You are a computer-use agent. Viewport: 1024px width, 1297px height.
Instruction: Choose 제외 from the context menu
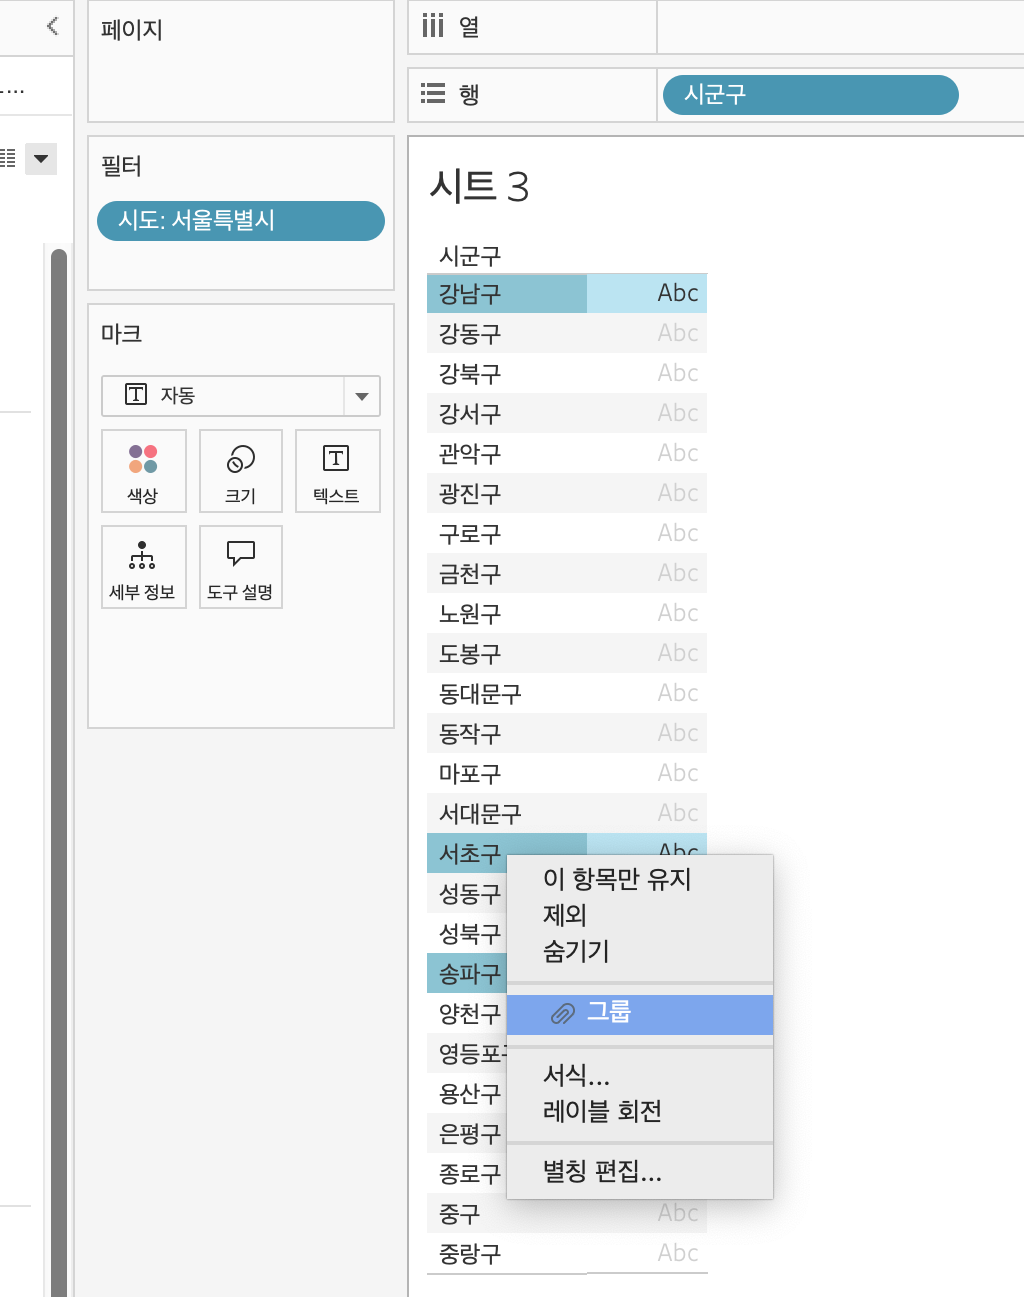565,915
